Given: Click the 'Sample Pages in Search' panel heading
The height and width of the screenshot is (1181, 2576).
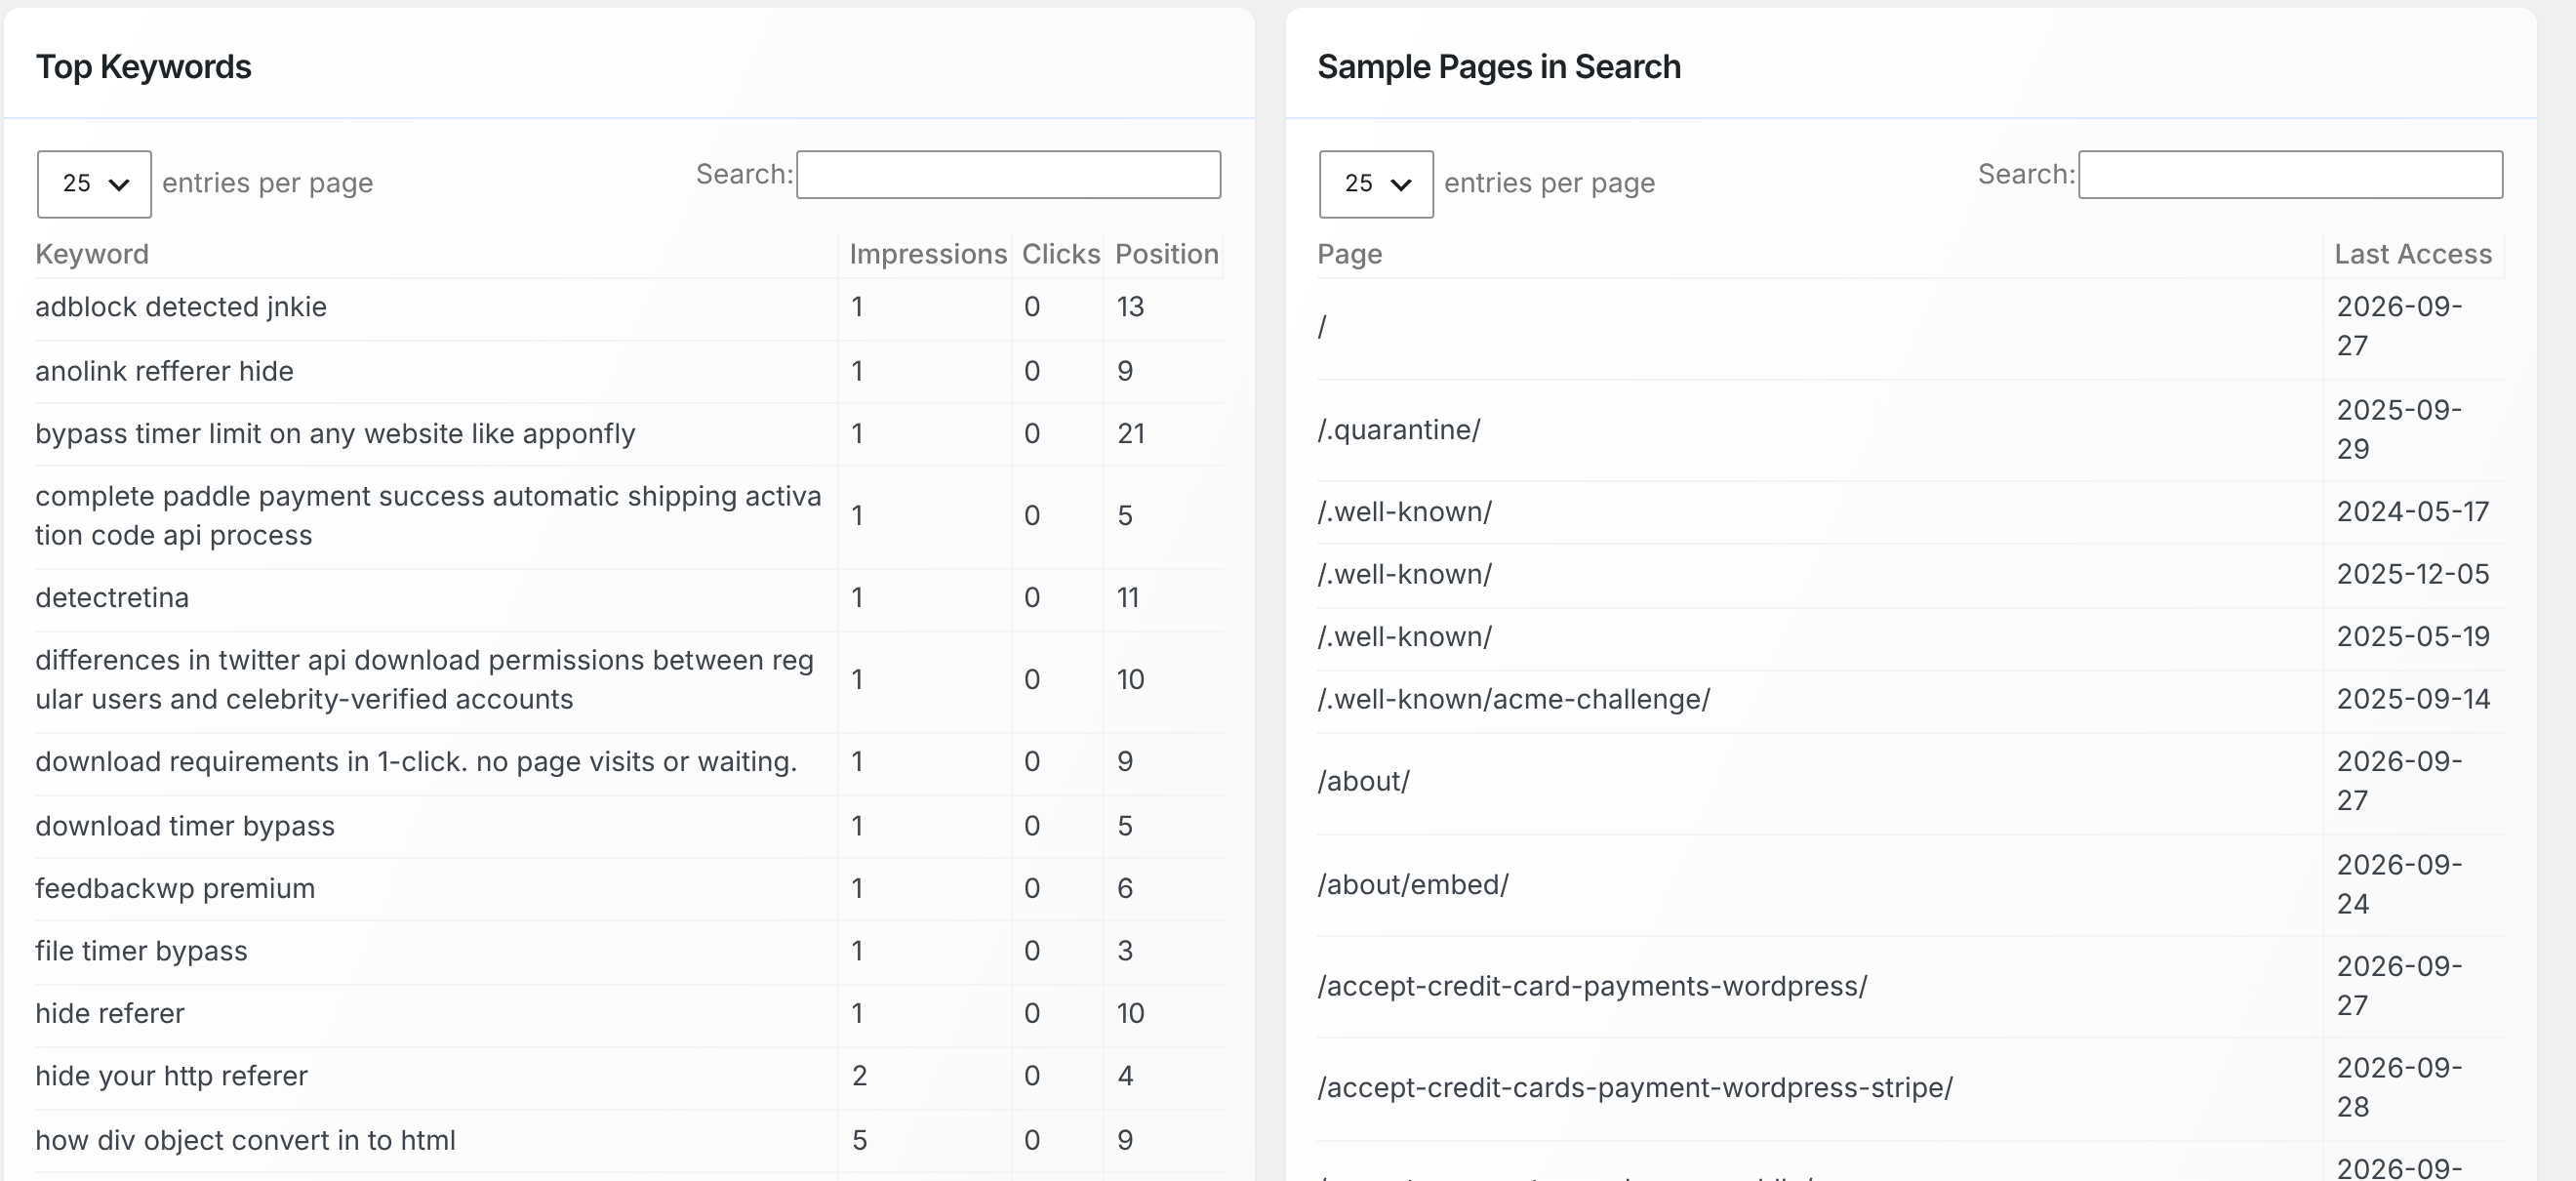Looking at the screenshot, I should [x=1498, y=67].
